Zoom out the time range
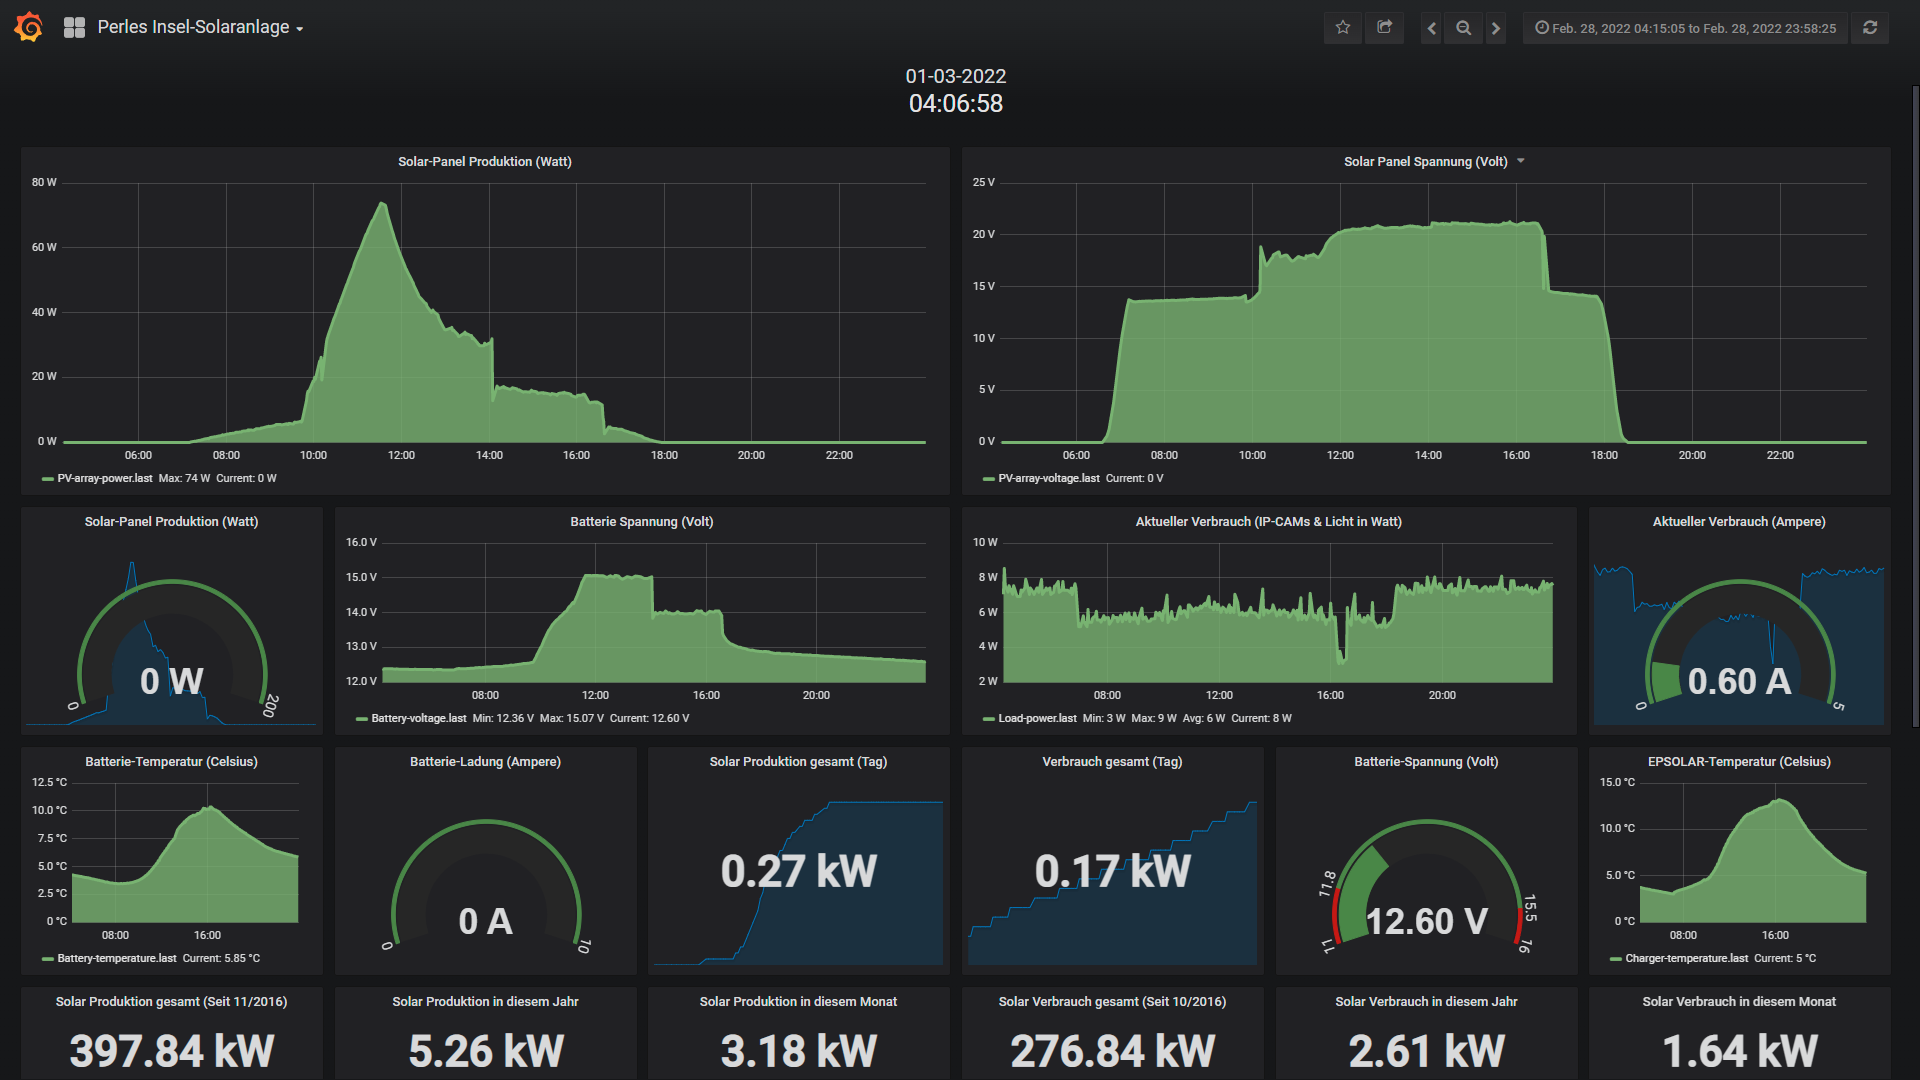The width and height of the screenshot is (1920, 1080). click(x=1464, y=28)
